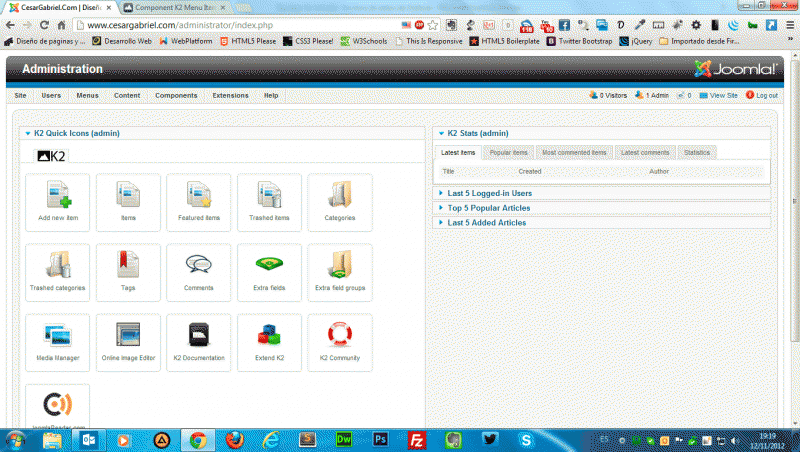Open the jQuery bookmark
This screenshot has height=452, width=800.
[x=636, y=41]
